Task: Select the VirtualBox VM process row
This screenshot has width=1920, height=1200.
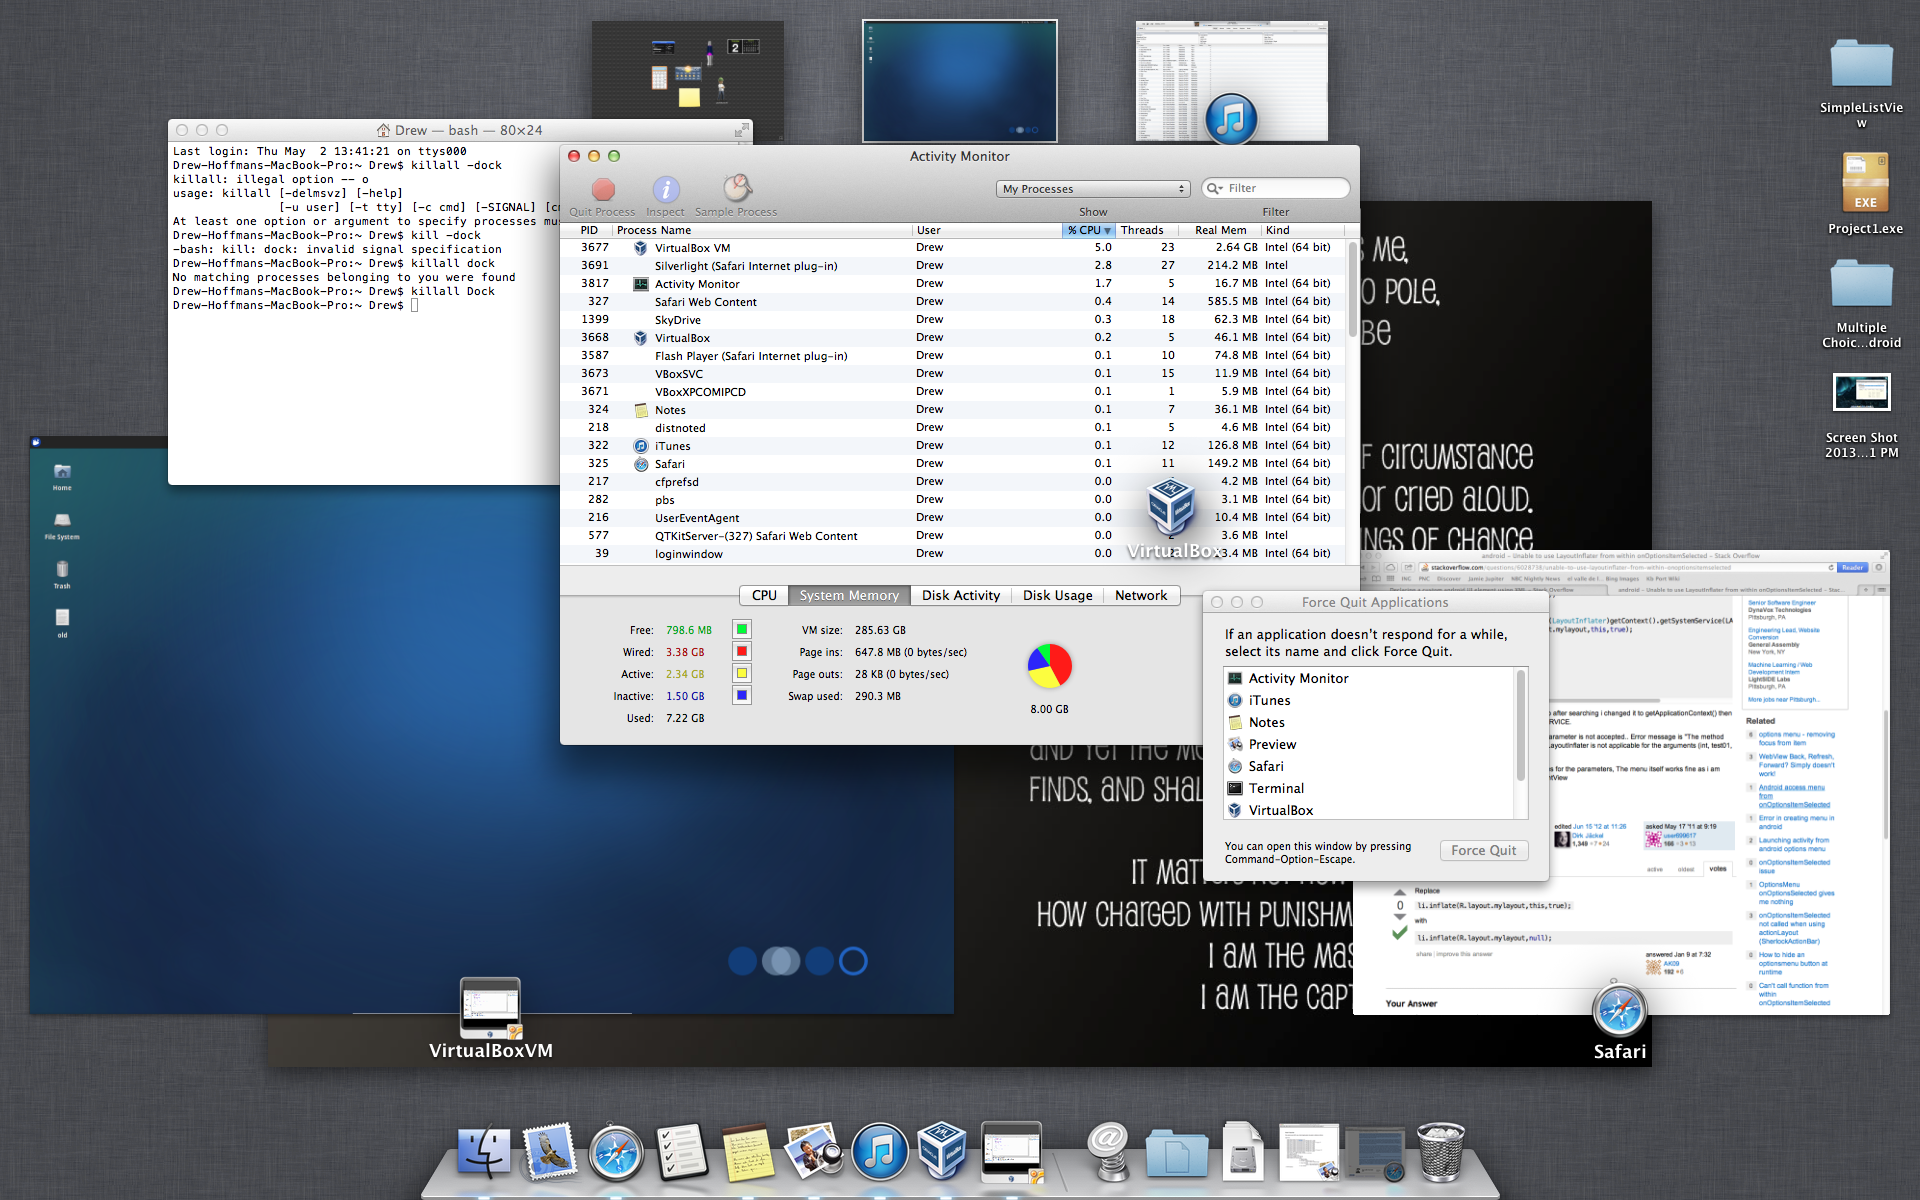Action: [x=953, y=248]
